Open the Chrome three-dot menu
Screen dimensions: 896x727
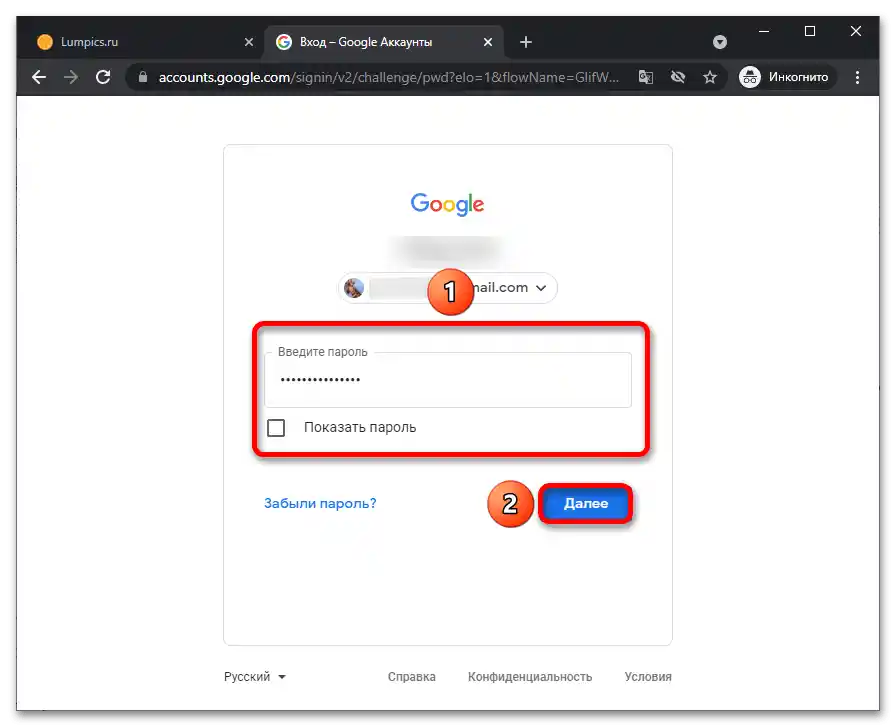(x=857, y=77)
